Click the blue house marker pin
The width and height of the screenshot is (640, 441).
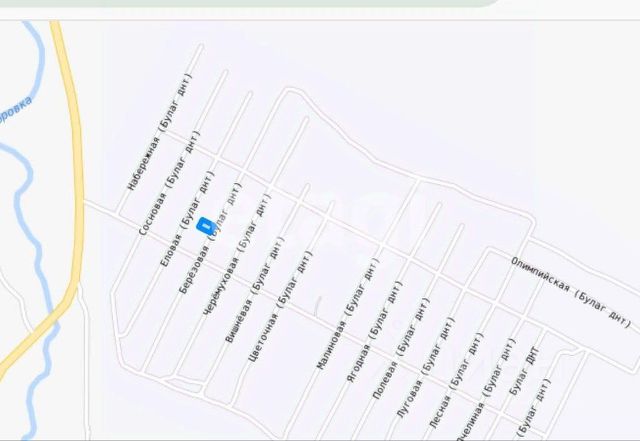206,226
